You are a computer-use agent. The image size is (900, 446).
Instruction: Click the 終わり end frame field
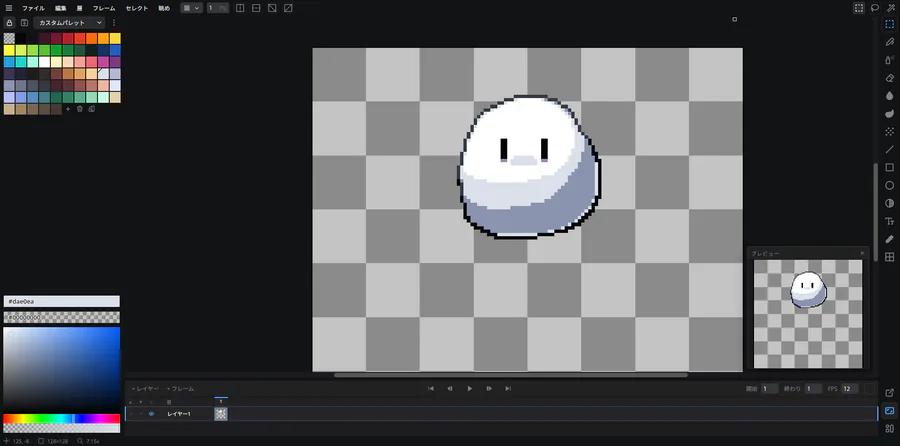click(x=813, y=389)
